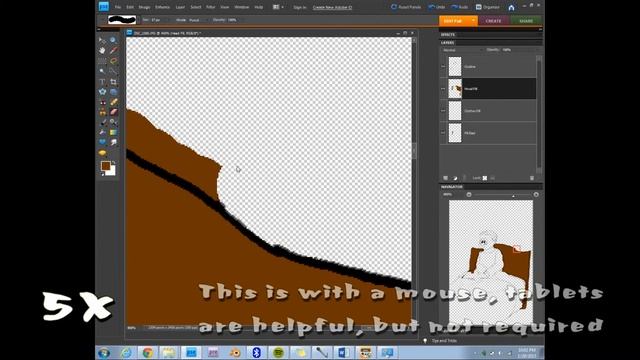Toggle visibility of the Clothes Fill layer
Screen dimensions: 640x360
pyautogui.click(x=443, y=111)
